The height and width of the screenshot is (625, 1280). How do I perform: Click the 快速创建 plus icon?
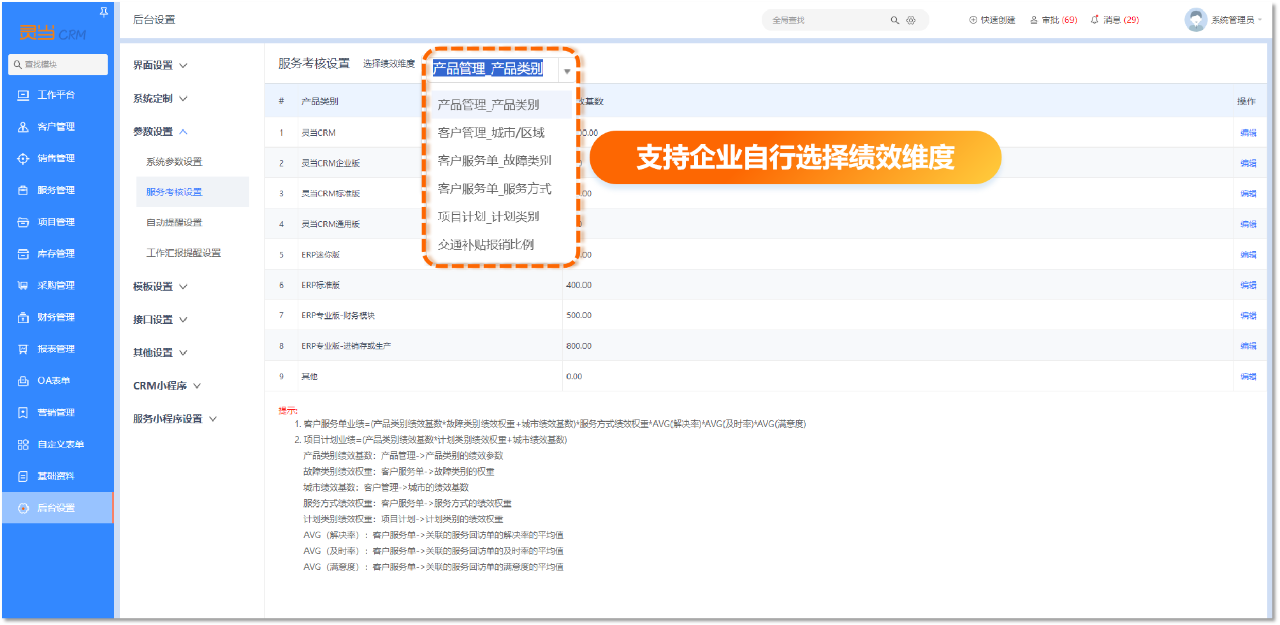click(x=973, y=20)
